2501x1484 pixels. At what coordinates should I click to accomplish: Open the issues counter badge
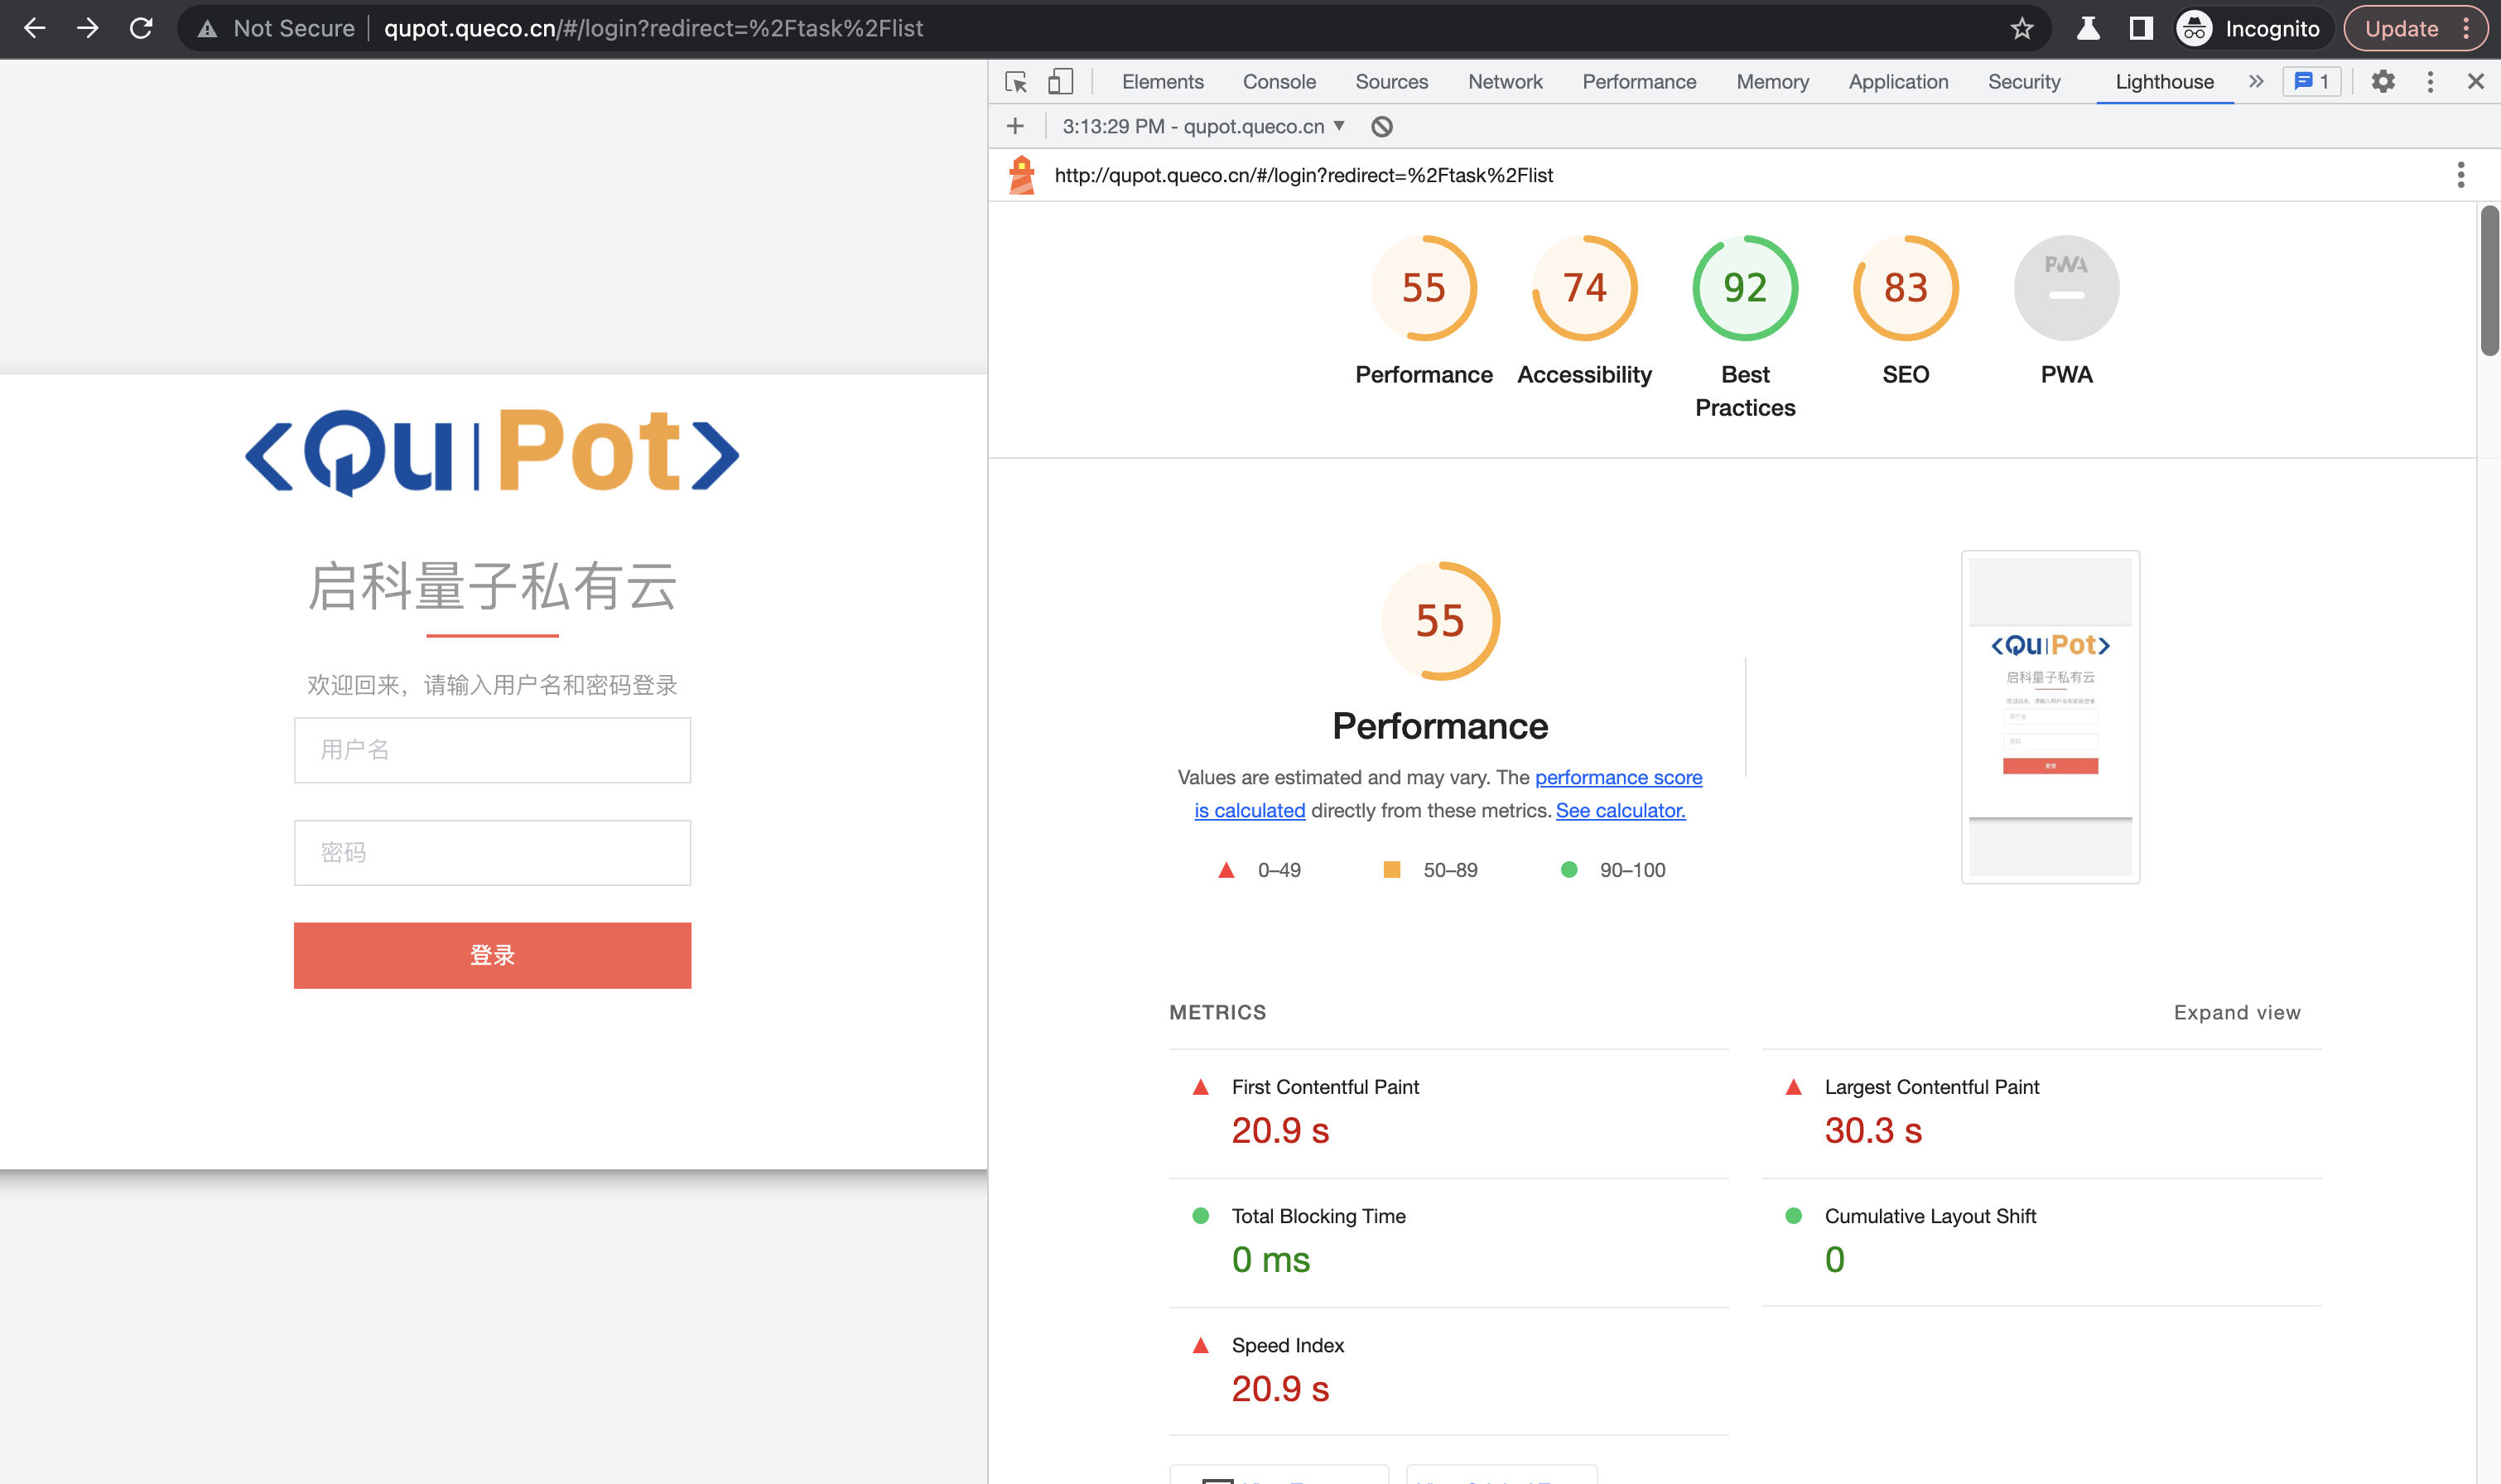pyautogui.click(x=2311, y=82)
